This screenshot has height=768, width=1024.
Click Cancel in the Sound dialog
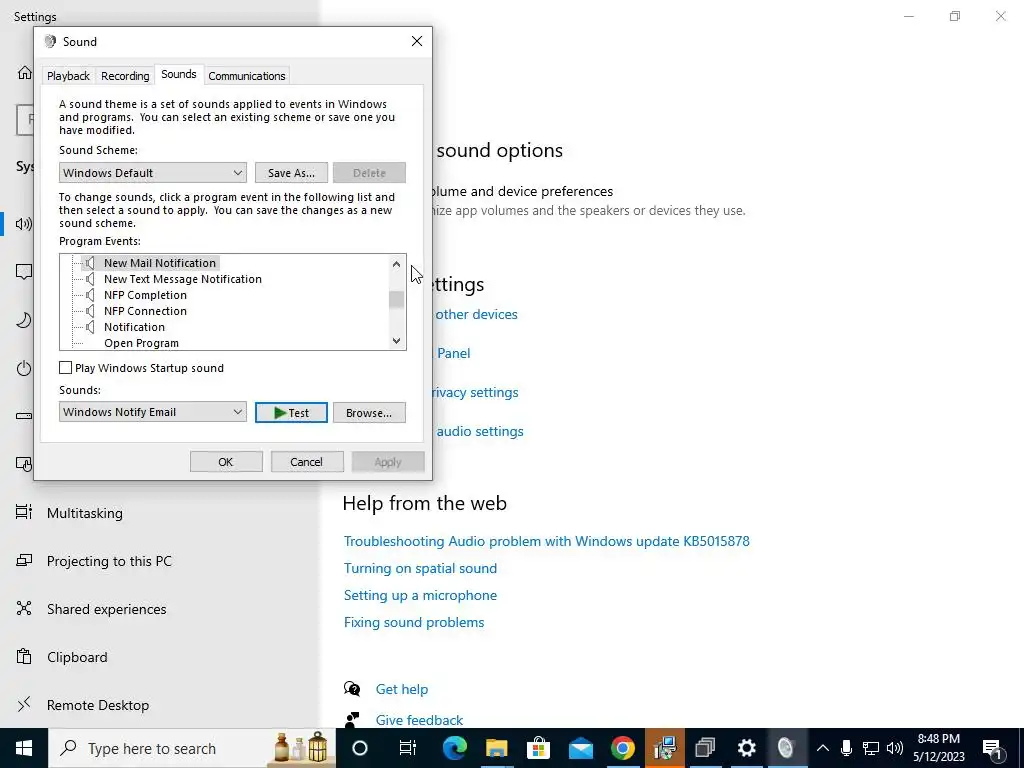[x=306, y=462]
